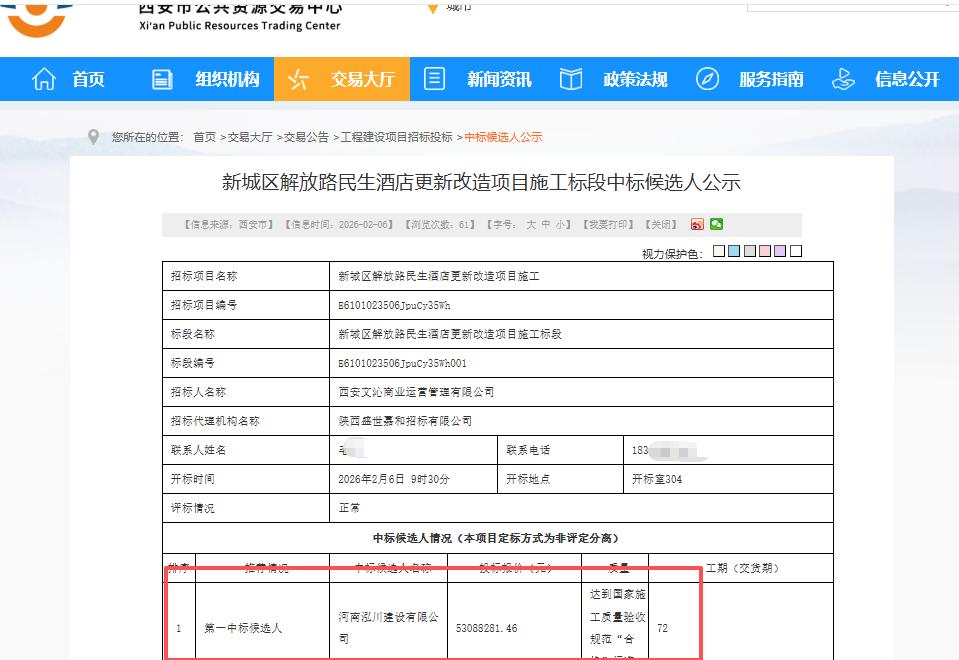Image resolution: width=959 pixels, height=660 pixels.
Task: Click 【关闭】 to close the notice
Action: (663, 224)
